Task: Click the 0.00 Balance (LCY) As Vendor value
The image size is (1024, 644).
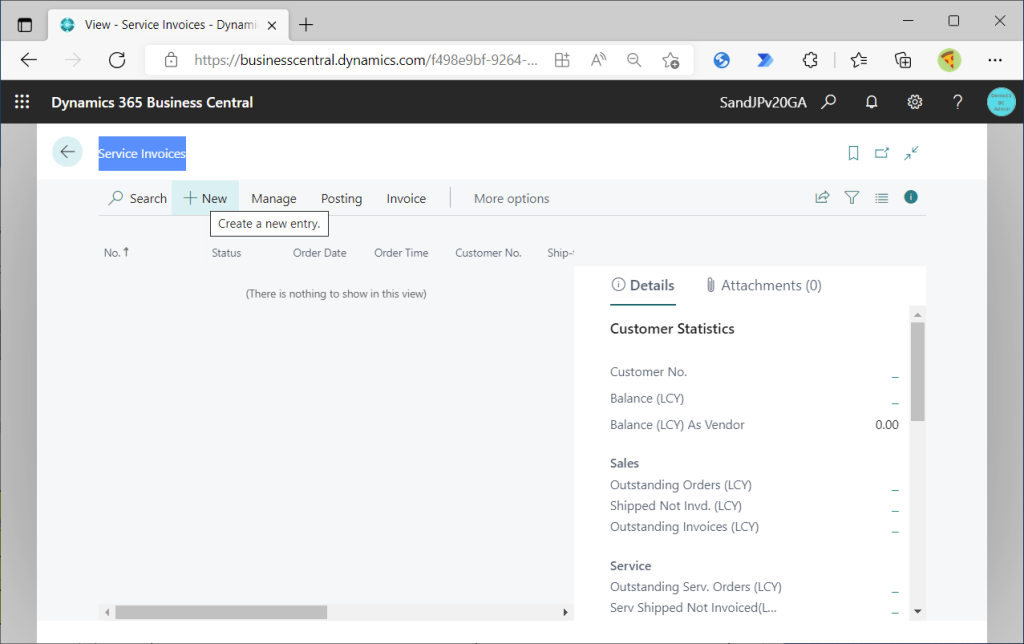Action: 887,425
